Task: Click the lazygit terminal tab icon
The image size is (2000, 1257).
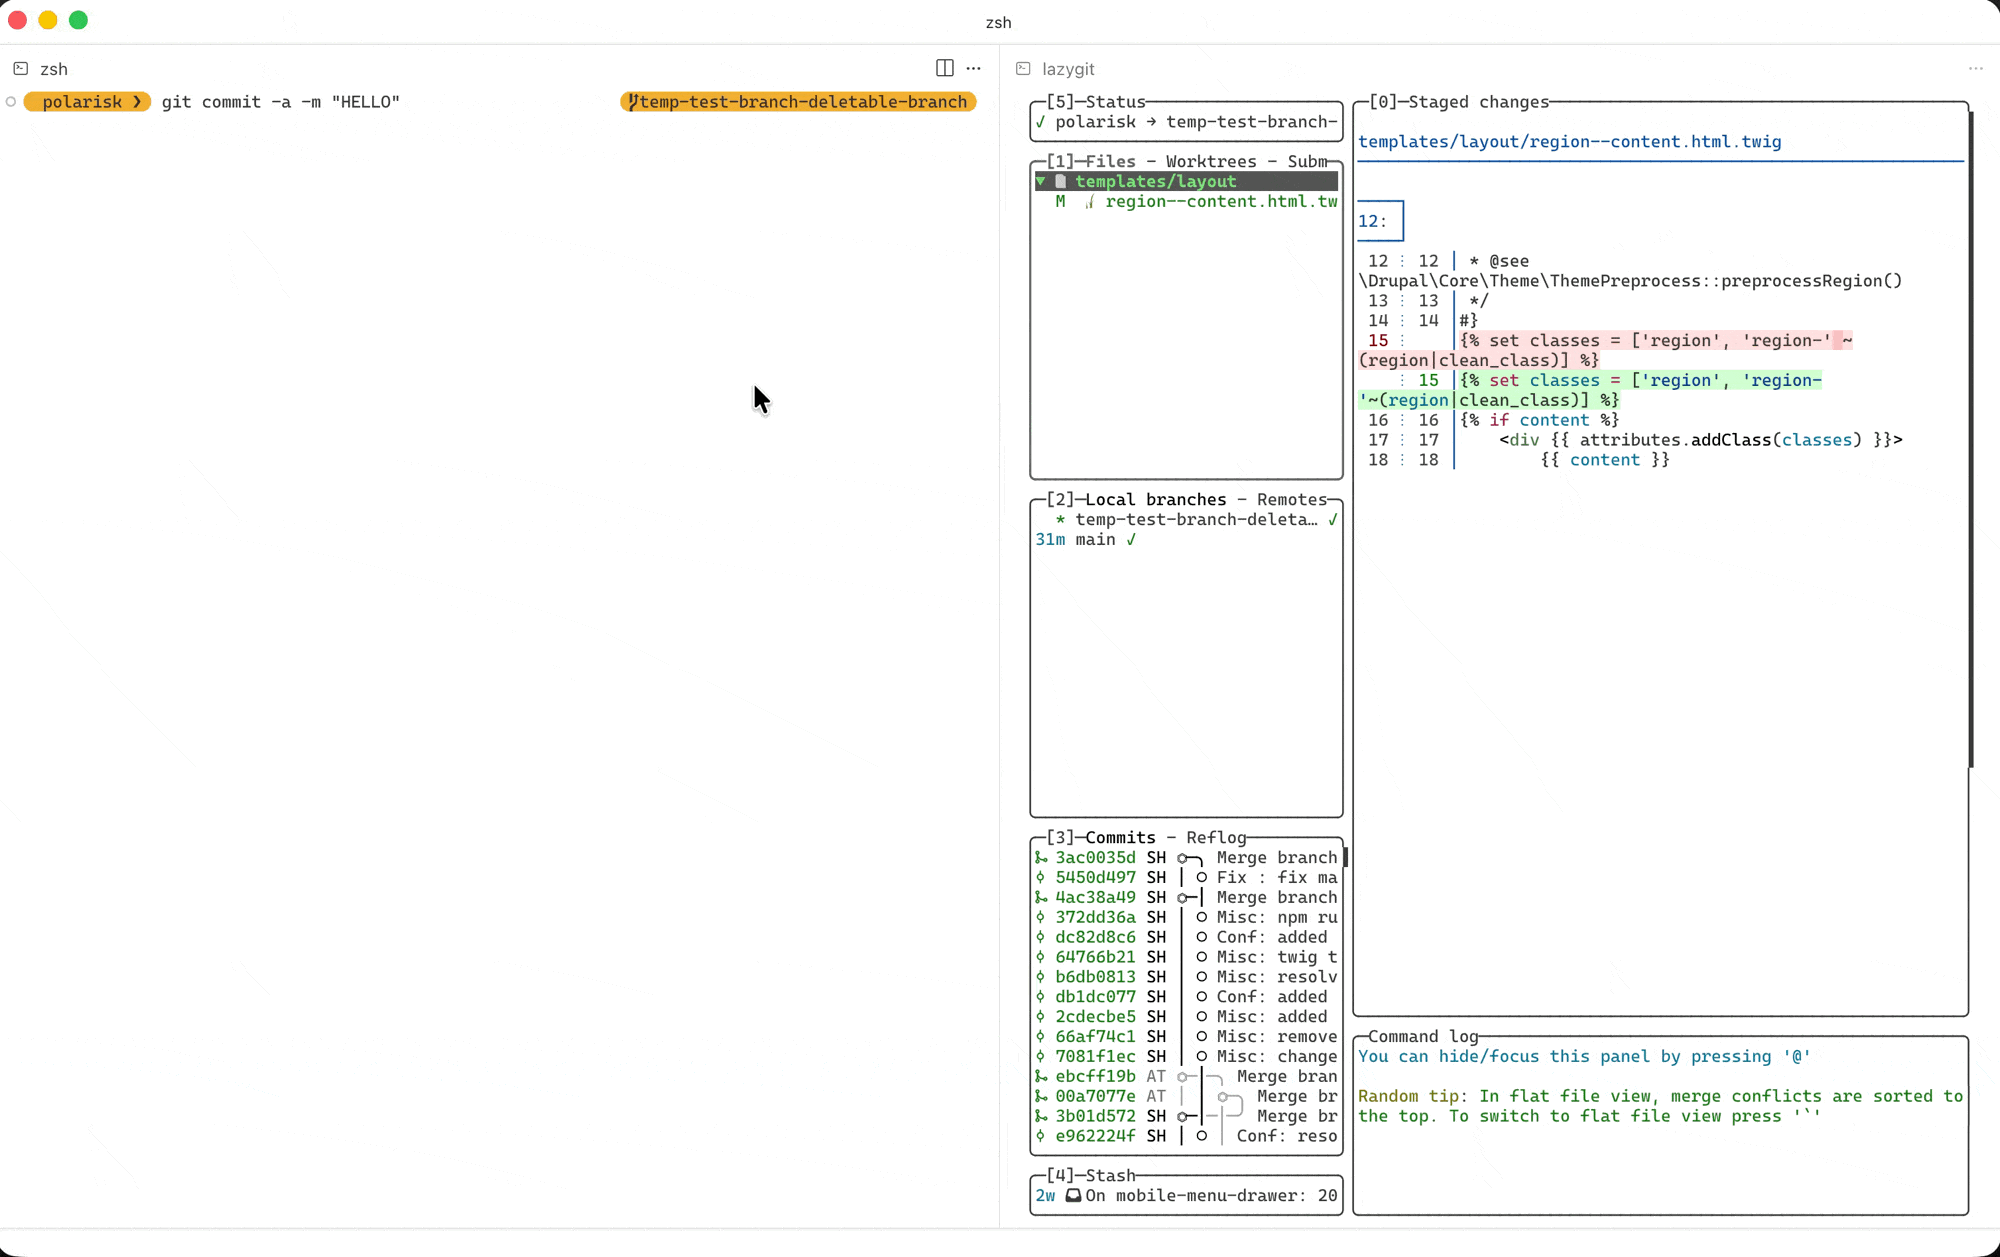Action: (x=1023, y=69)
